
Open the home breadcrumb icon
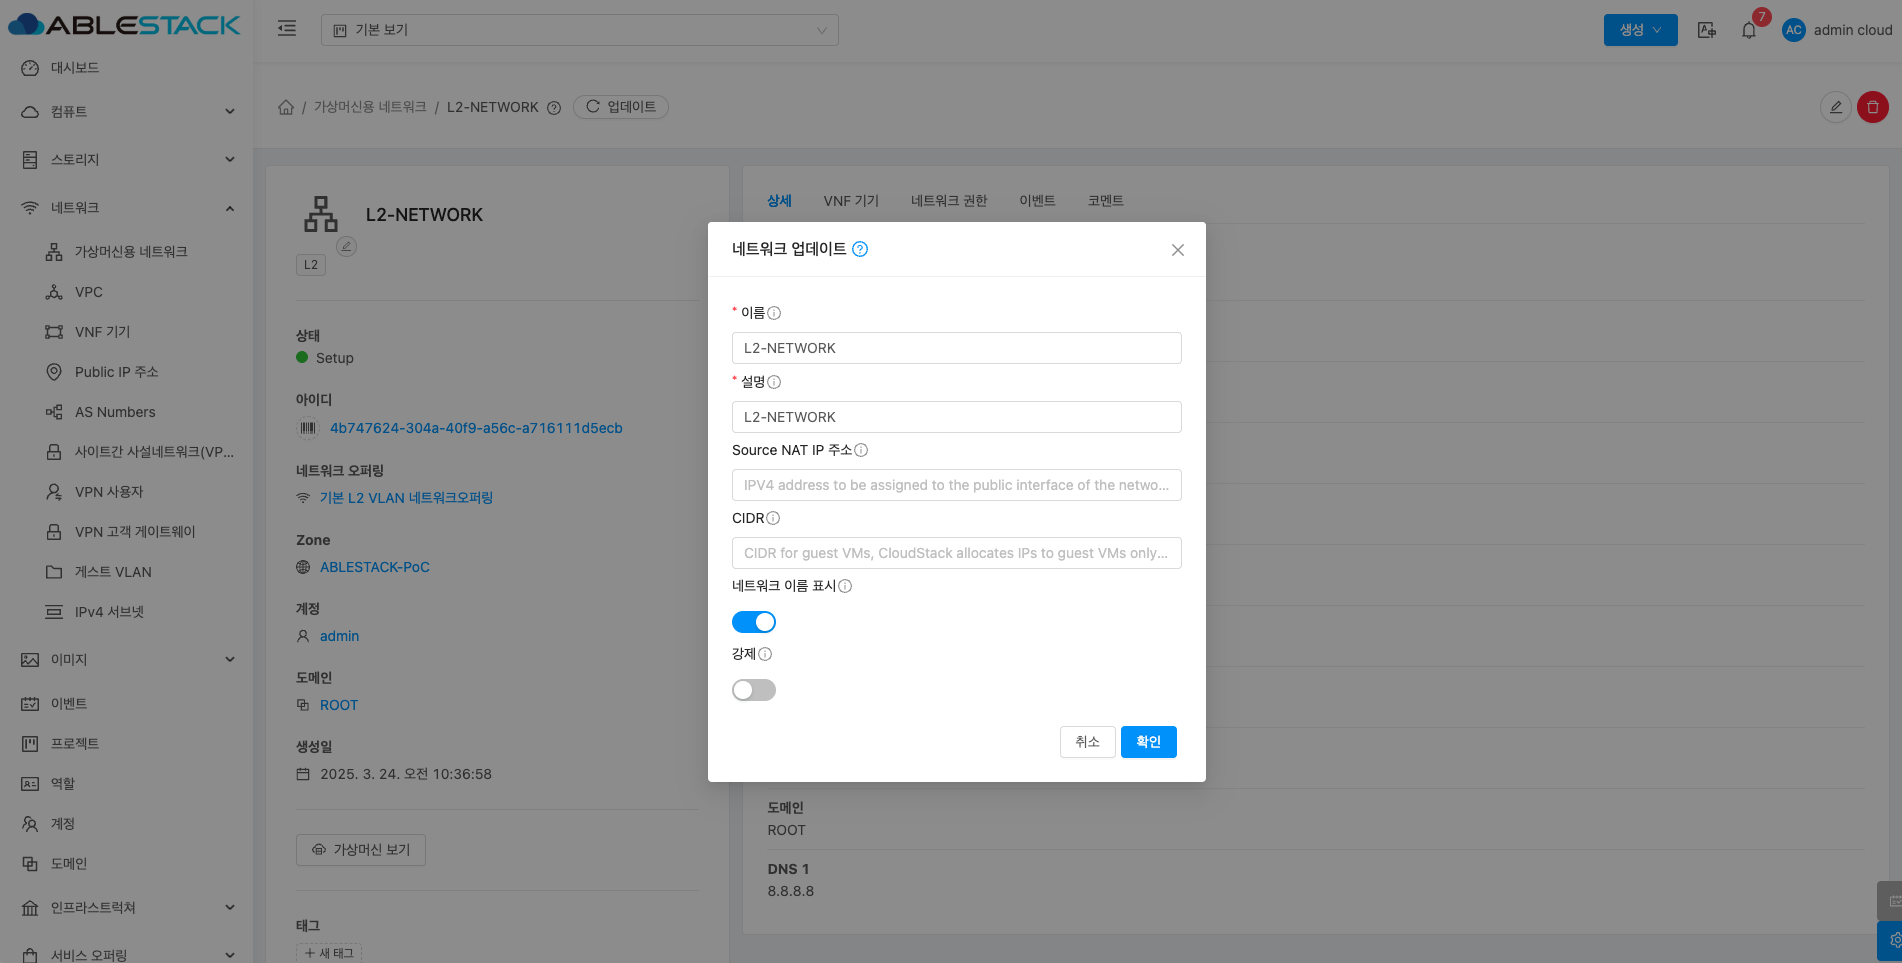coord(286,107)
